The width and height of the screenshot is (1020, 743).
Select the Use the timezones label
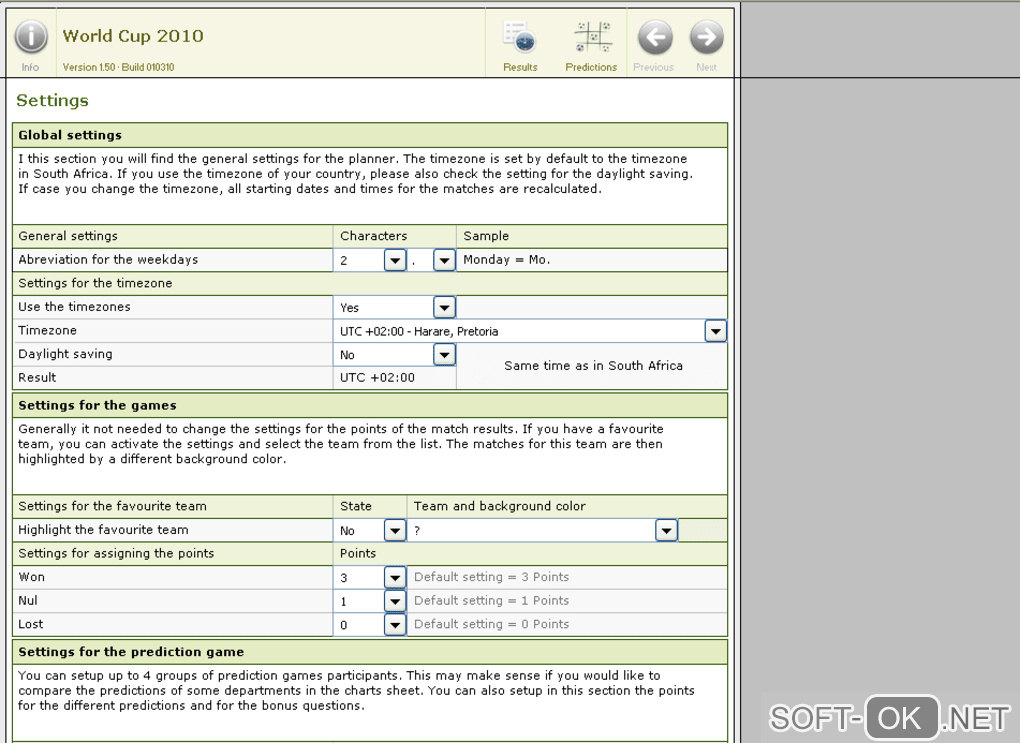pyautogui.click(x=74, y=306)
